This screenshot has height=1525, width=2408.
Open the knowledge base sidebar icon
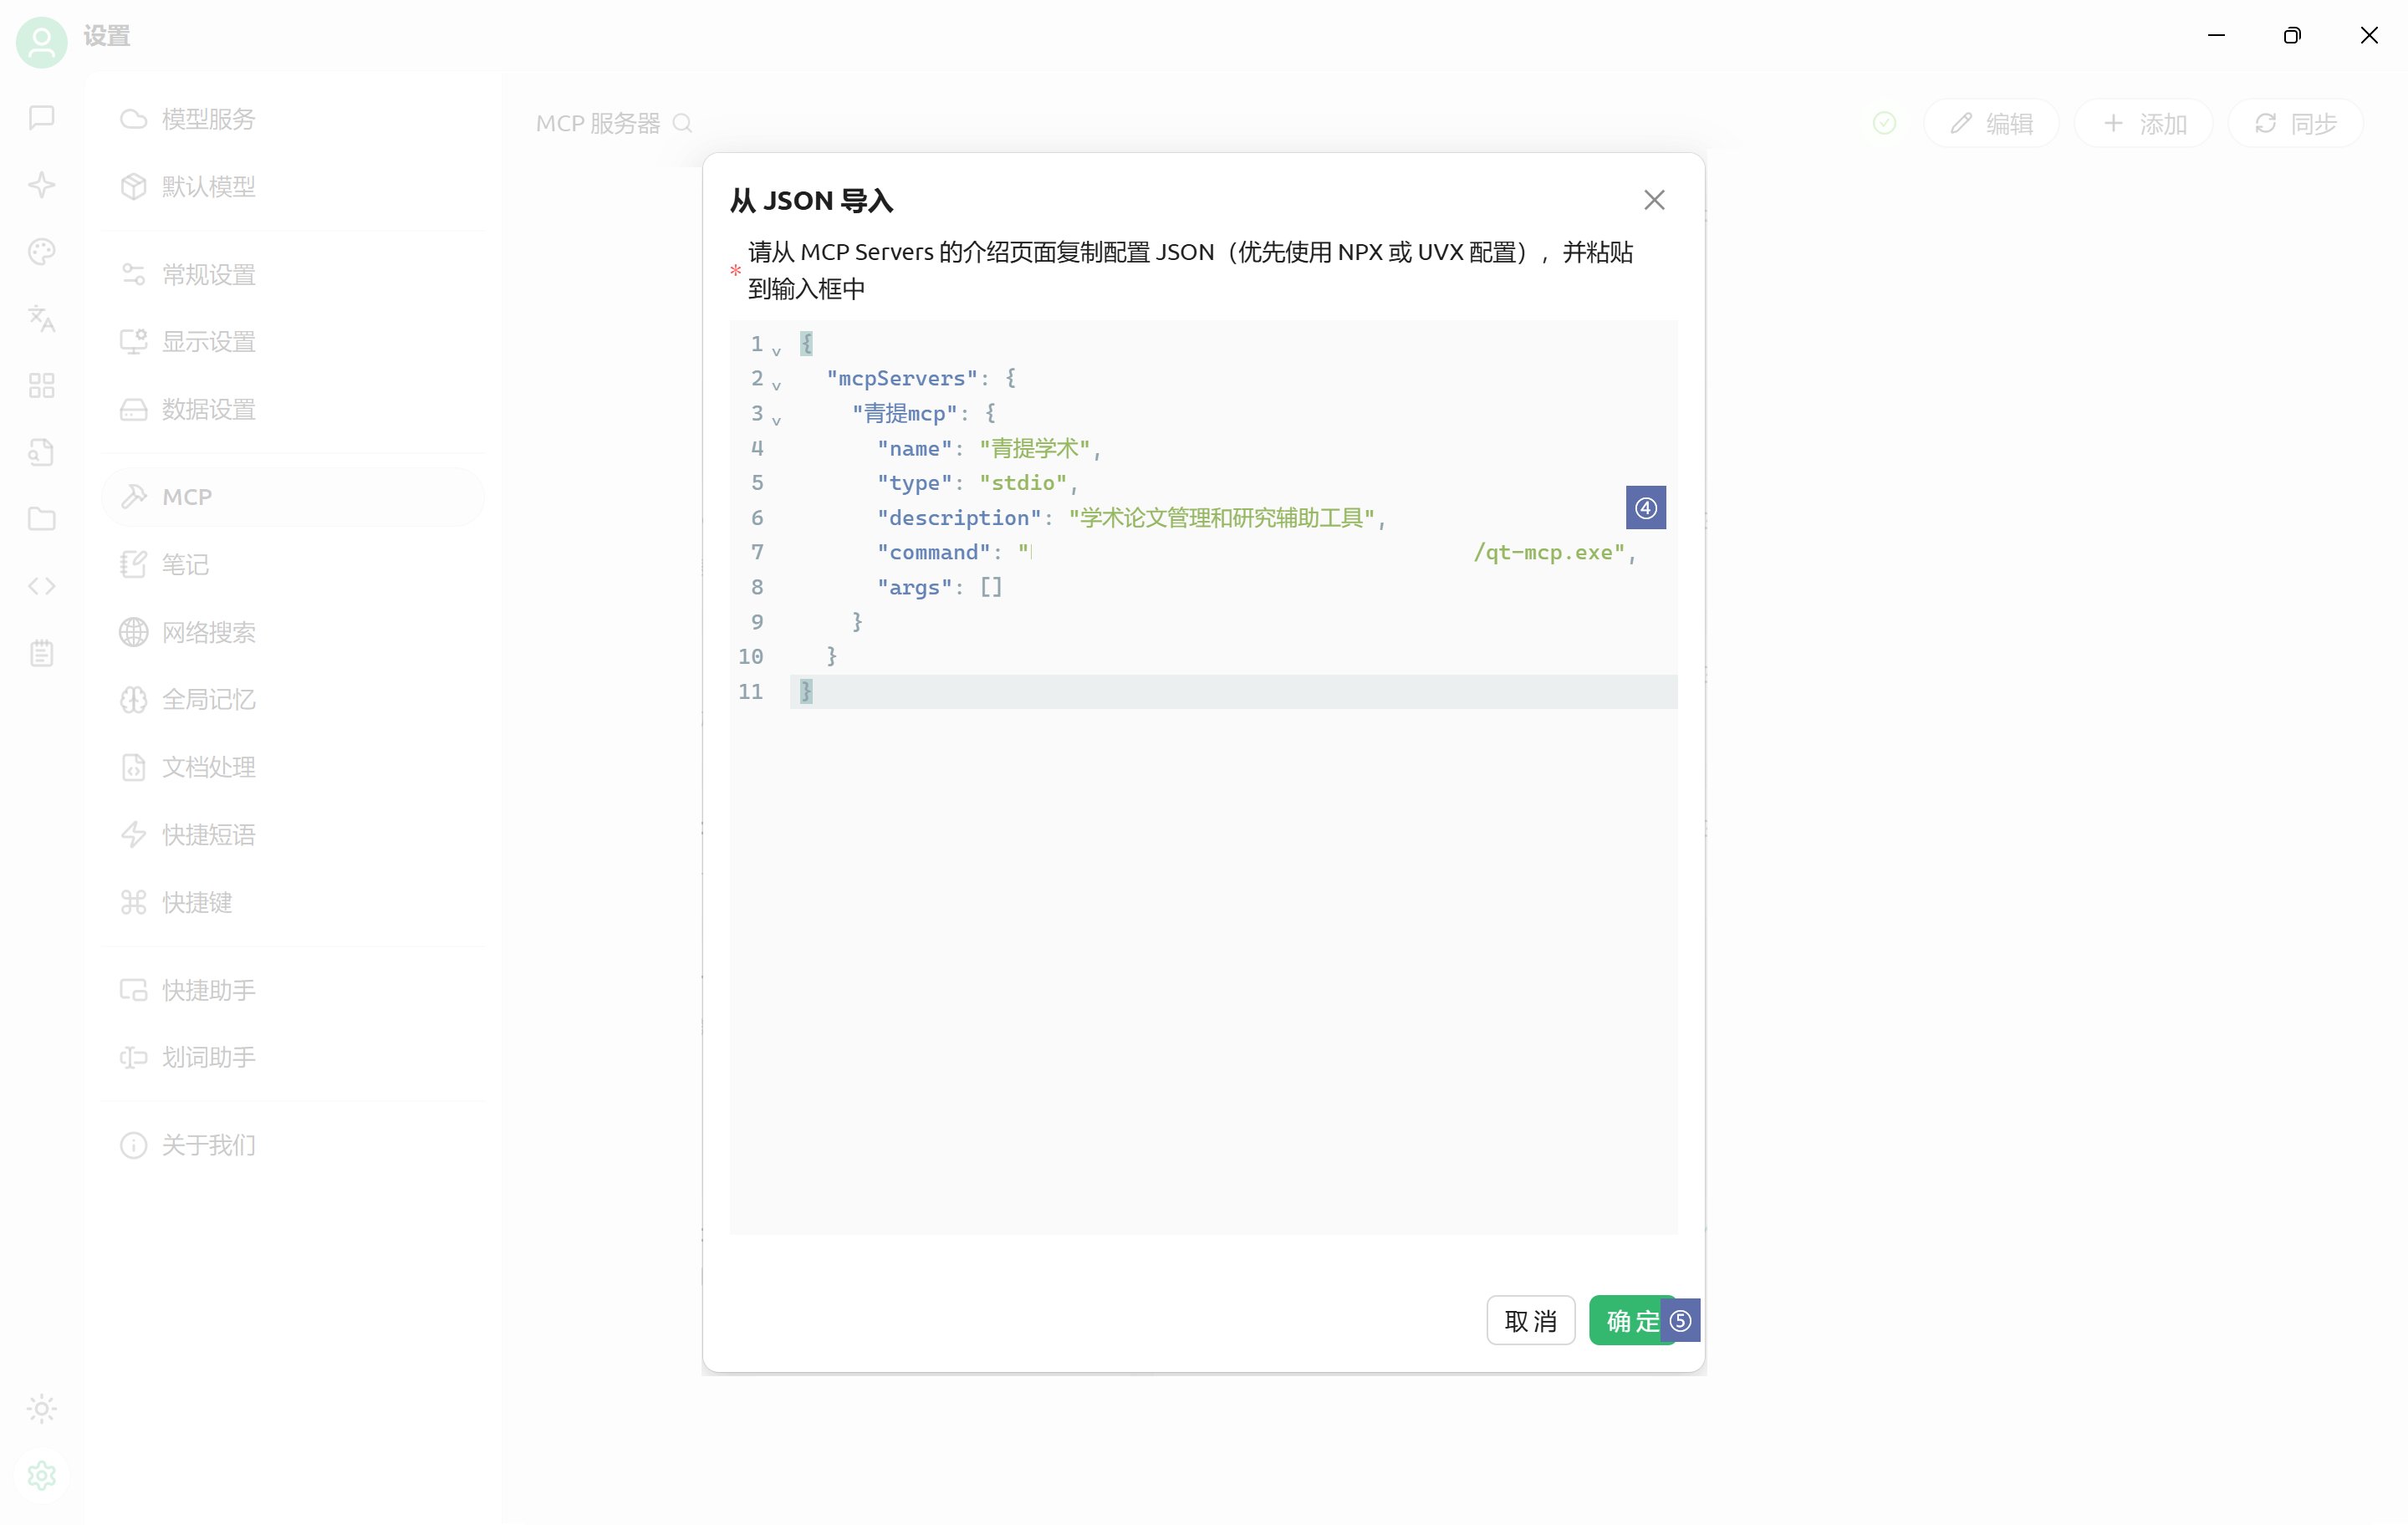41,453
